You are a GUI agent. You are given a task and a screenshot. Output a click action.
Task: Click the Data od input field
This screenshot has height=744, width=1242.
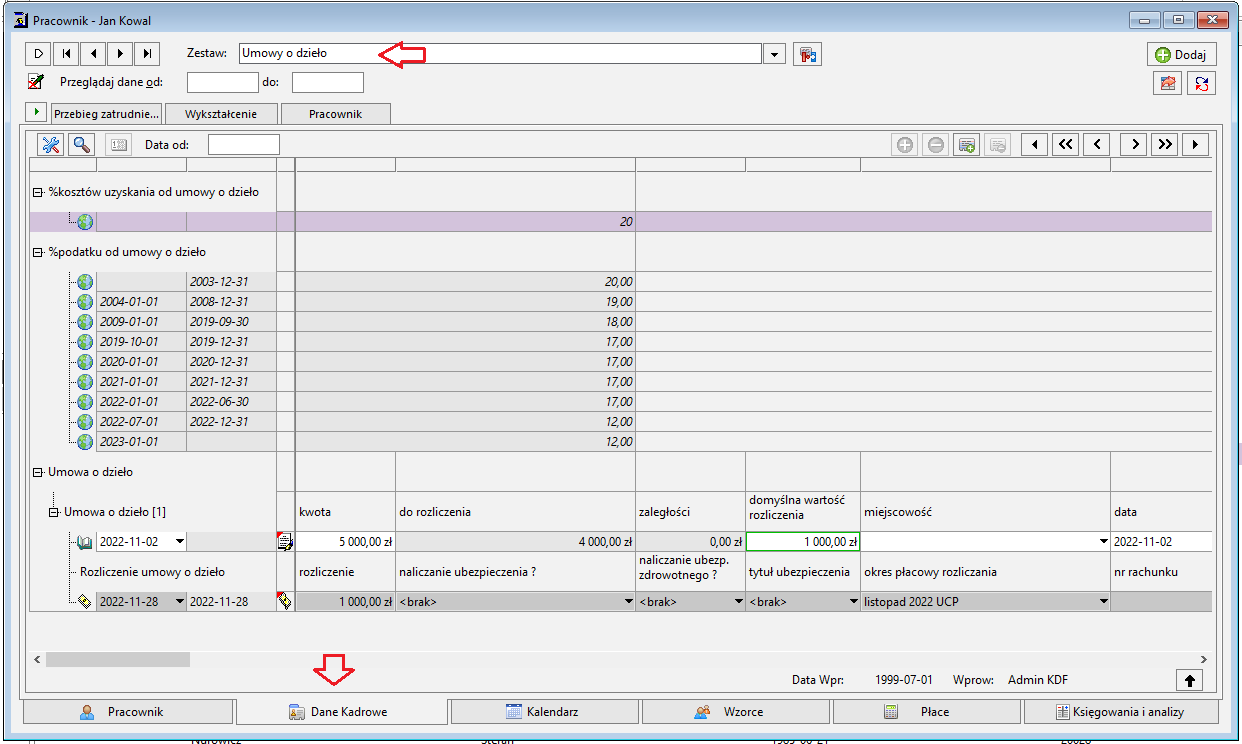tap(244, 145)
